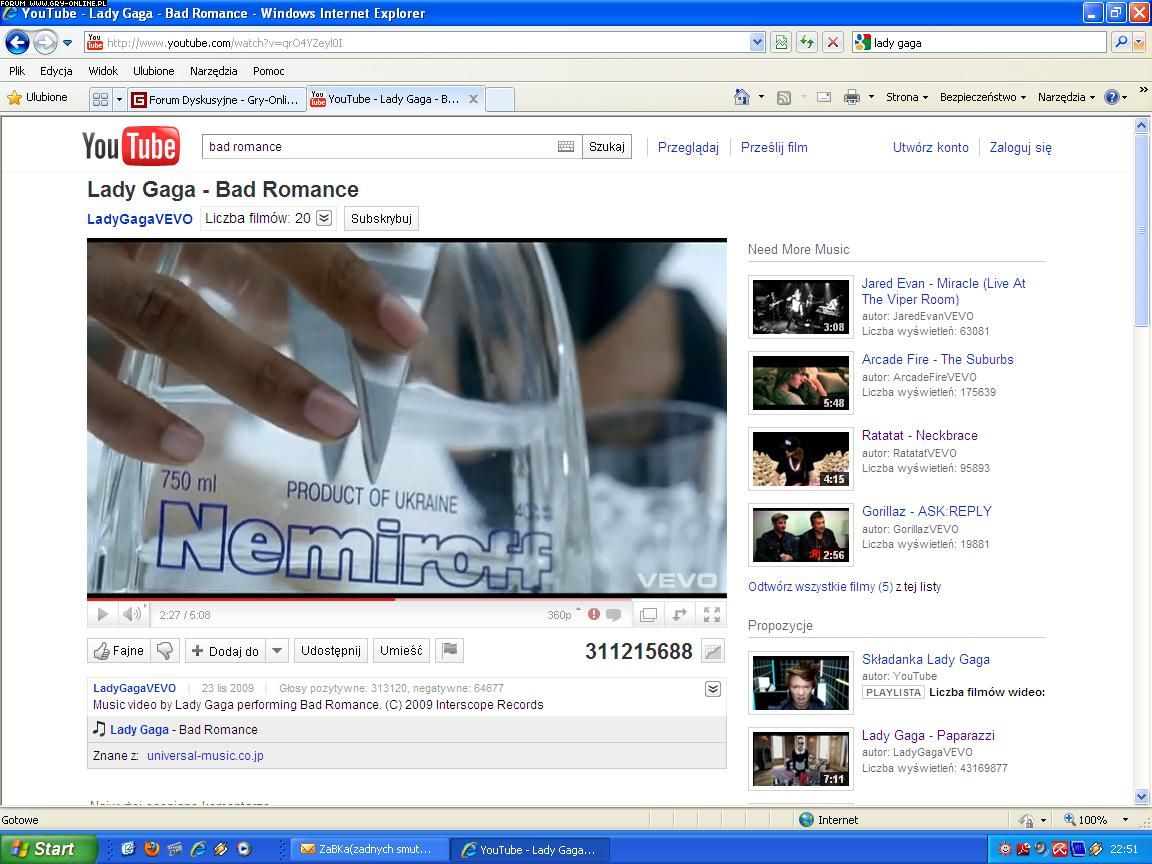Click the lady gaga browser search box
Image resolution: width=1152 pixels, height=864 pixels.
tap(979, 43)
